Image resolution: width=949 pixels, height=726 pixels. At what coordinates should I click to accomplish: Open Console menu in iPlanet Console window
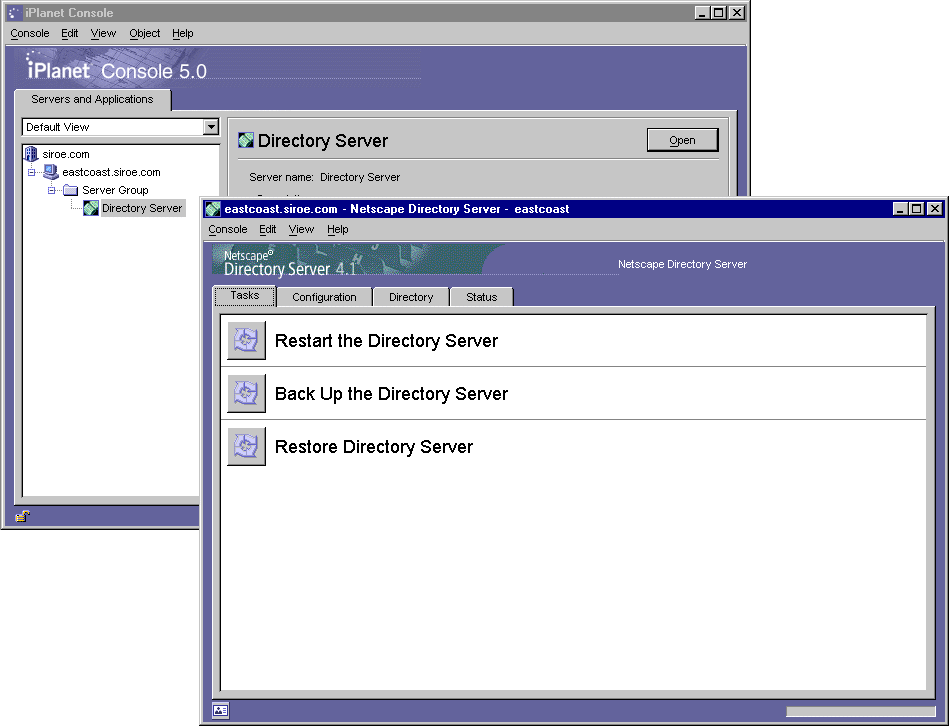[x=30, y=33]
